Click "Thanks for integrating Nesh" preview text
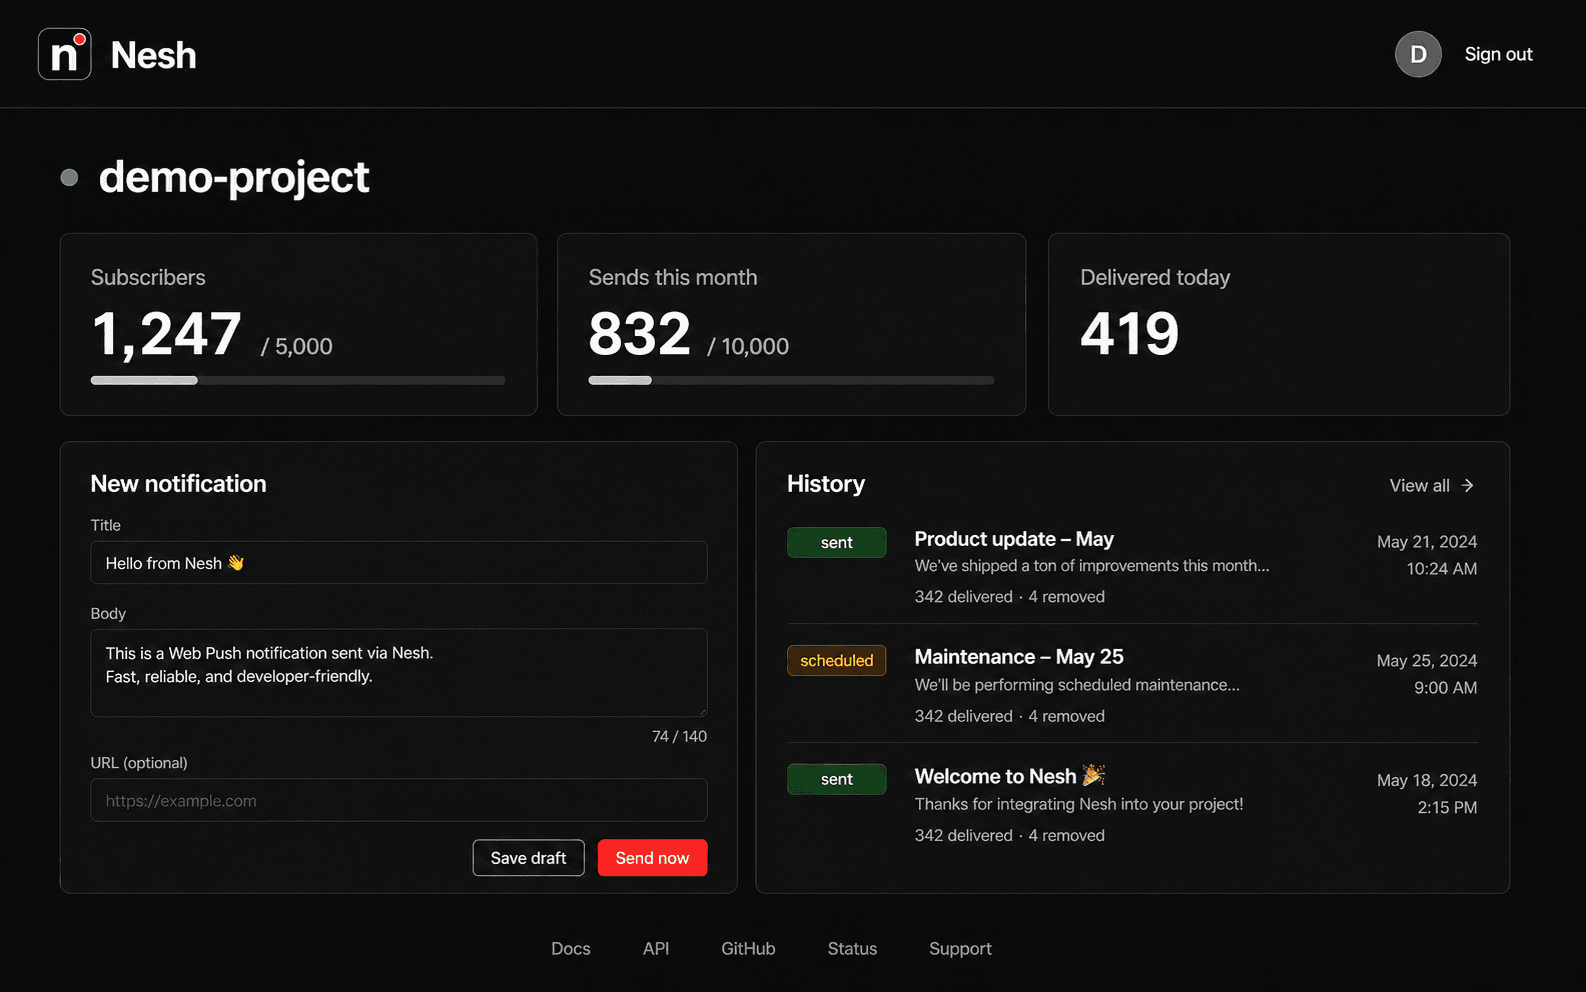 coord(1079,804)
